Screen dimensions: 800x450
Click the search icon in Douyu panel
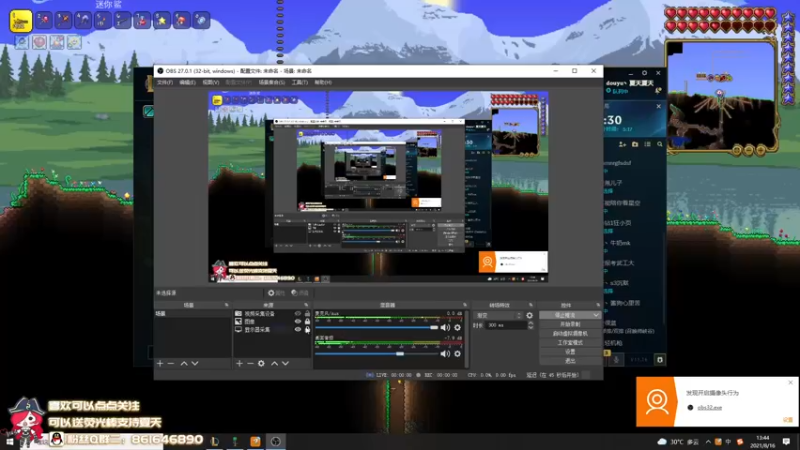point(660,144)
